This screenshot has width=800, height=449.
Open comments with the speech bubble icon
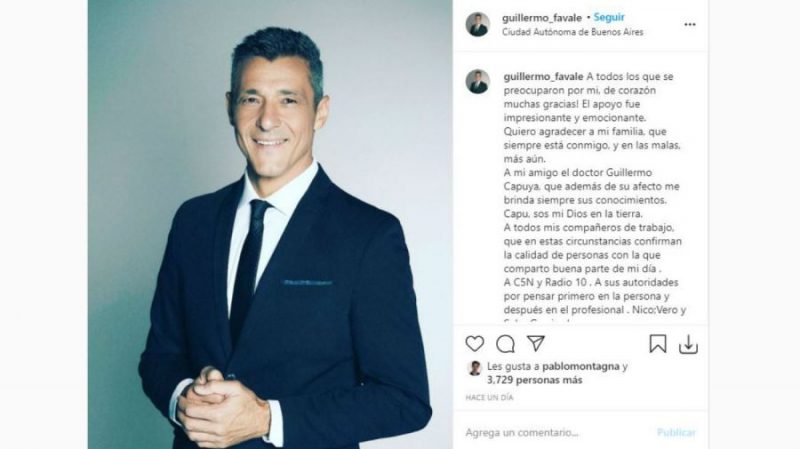505,344
